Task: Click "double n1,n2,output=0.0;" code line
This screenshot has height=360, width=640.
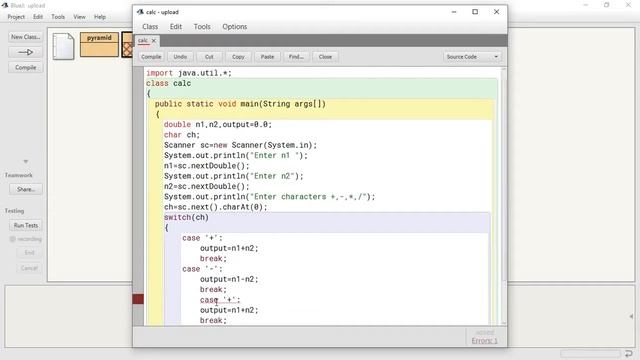Action: tap(218, 124)
